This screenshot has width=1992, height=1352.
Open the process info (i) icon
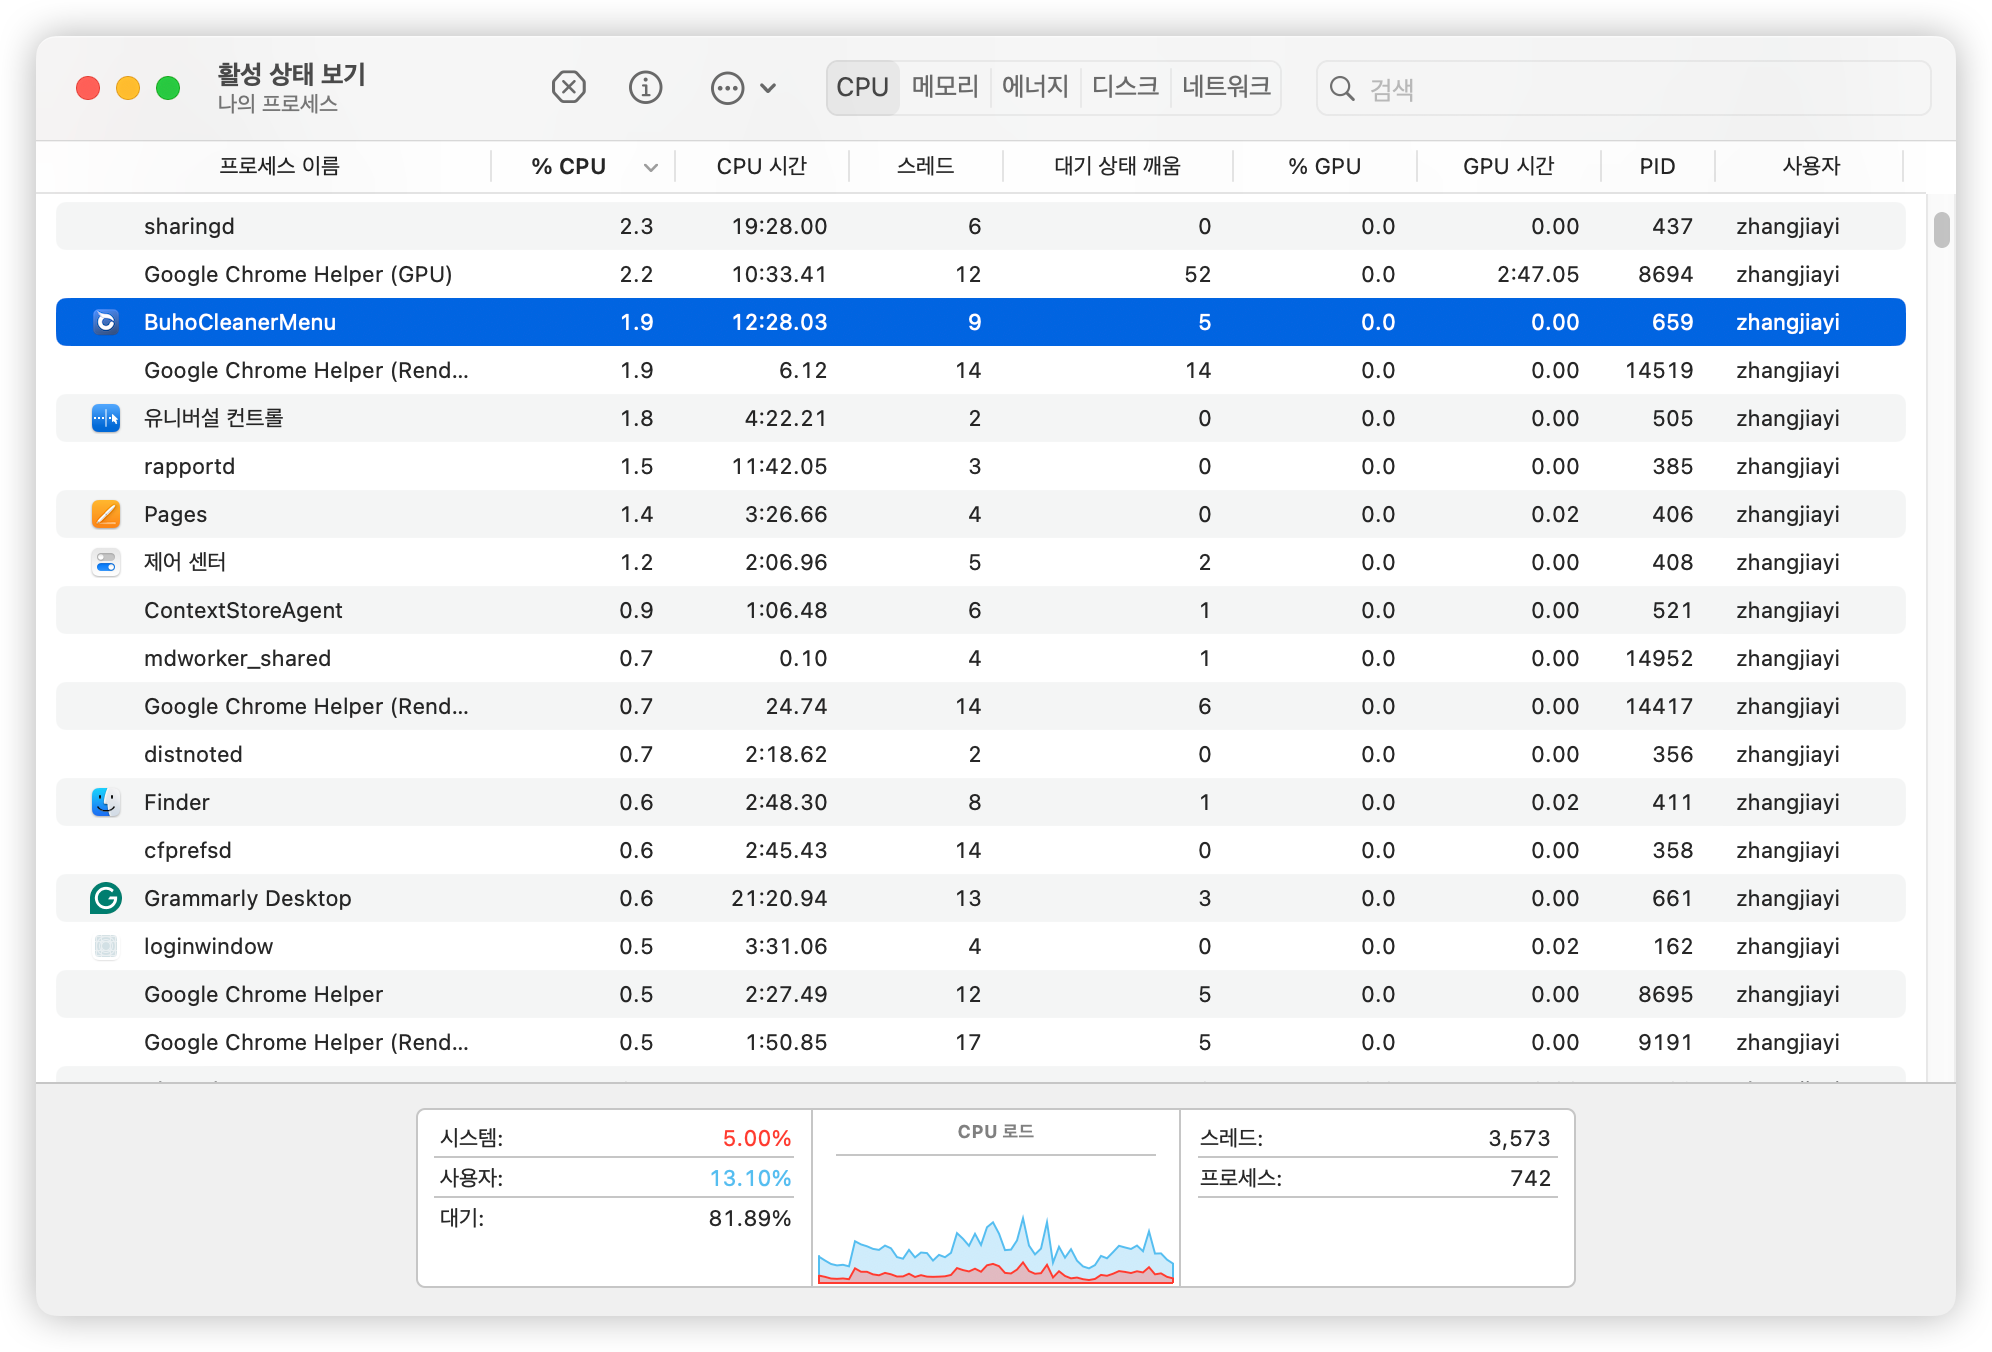pos(645,88)
